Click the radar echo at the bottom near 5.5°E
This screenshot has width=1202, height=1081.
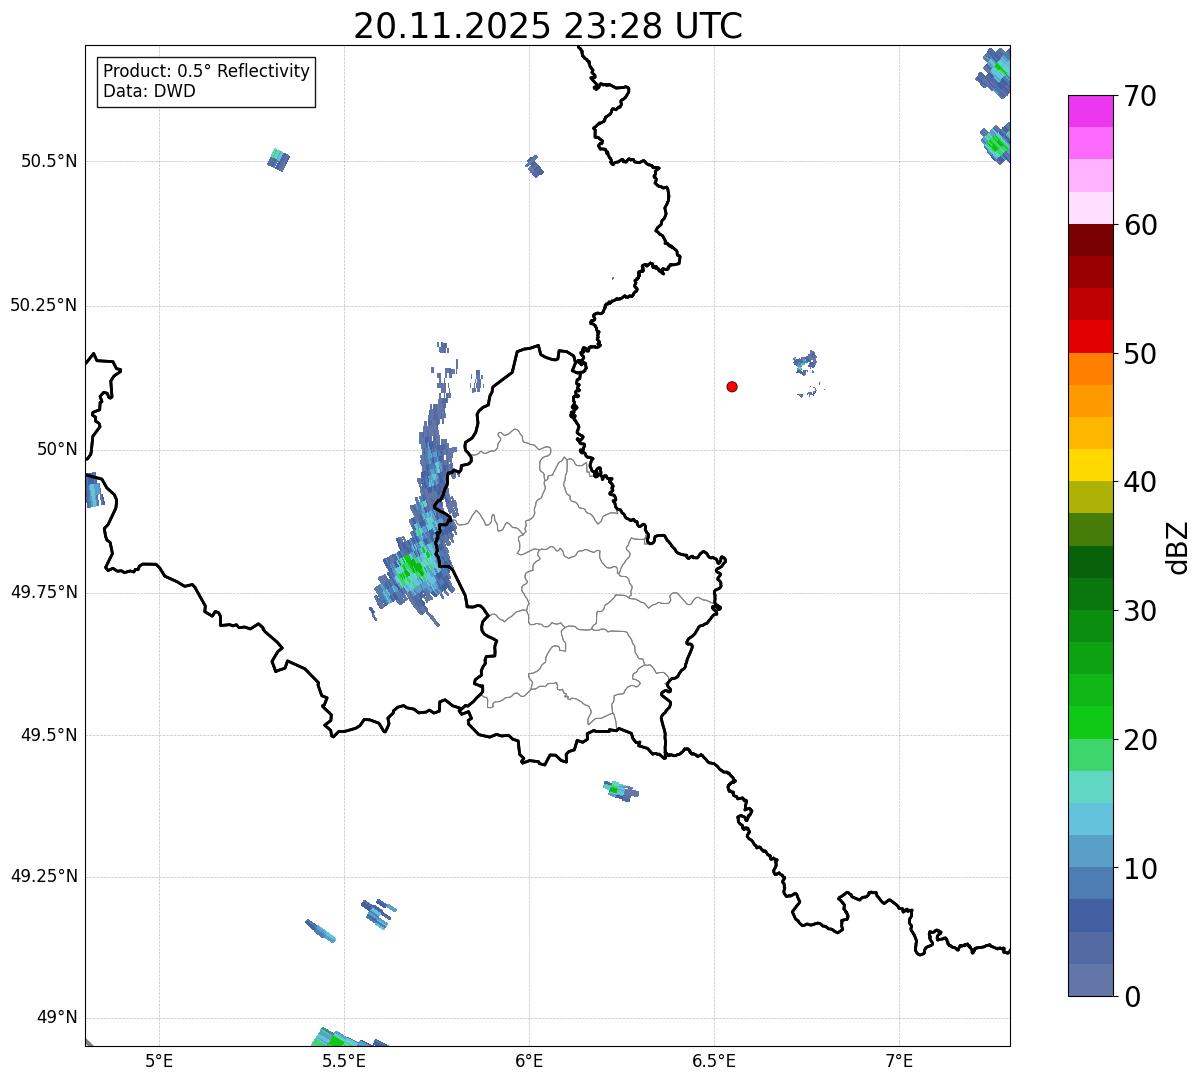click(x=346, y=1037)
